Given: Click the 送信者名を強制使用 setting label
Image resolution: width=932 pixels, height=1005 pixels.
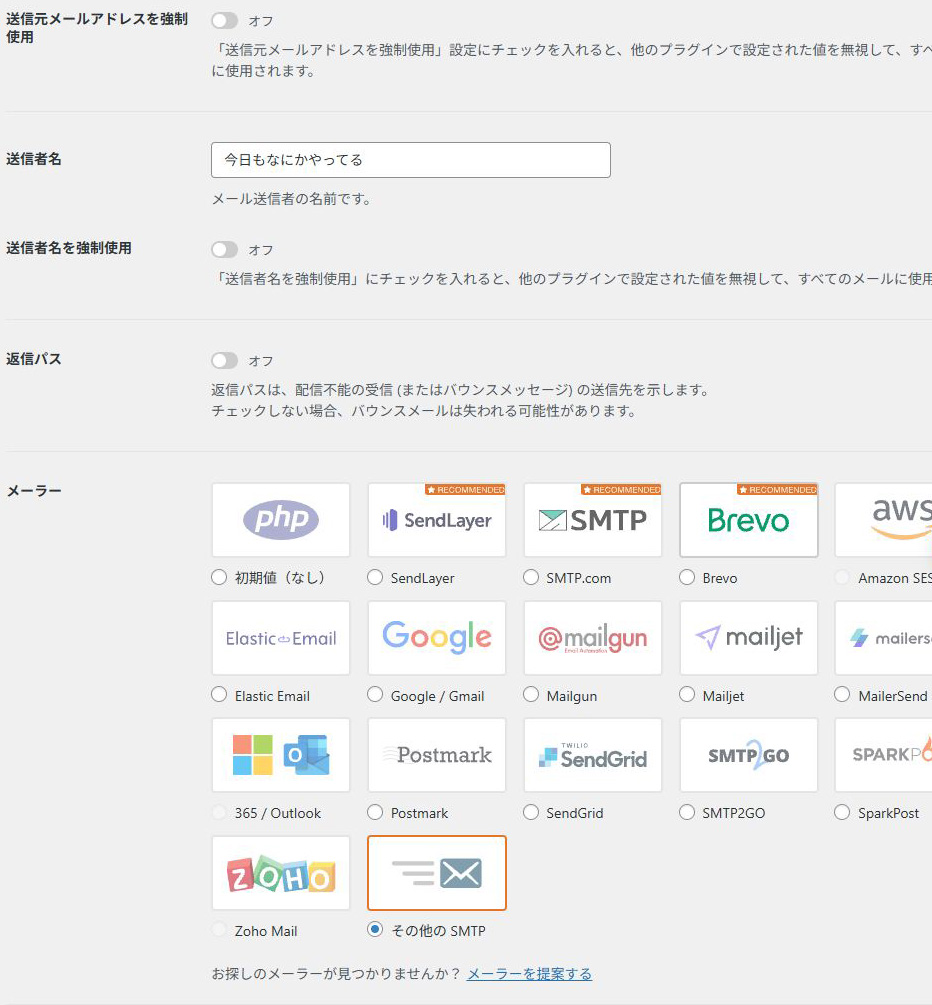Looking at the screenshot, I should tap(69, 248).
